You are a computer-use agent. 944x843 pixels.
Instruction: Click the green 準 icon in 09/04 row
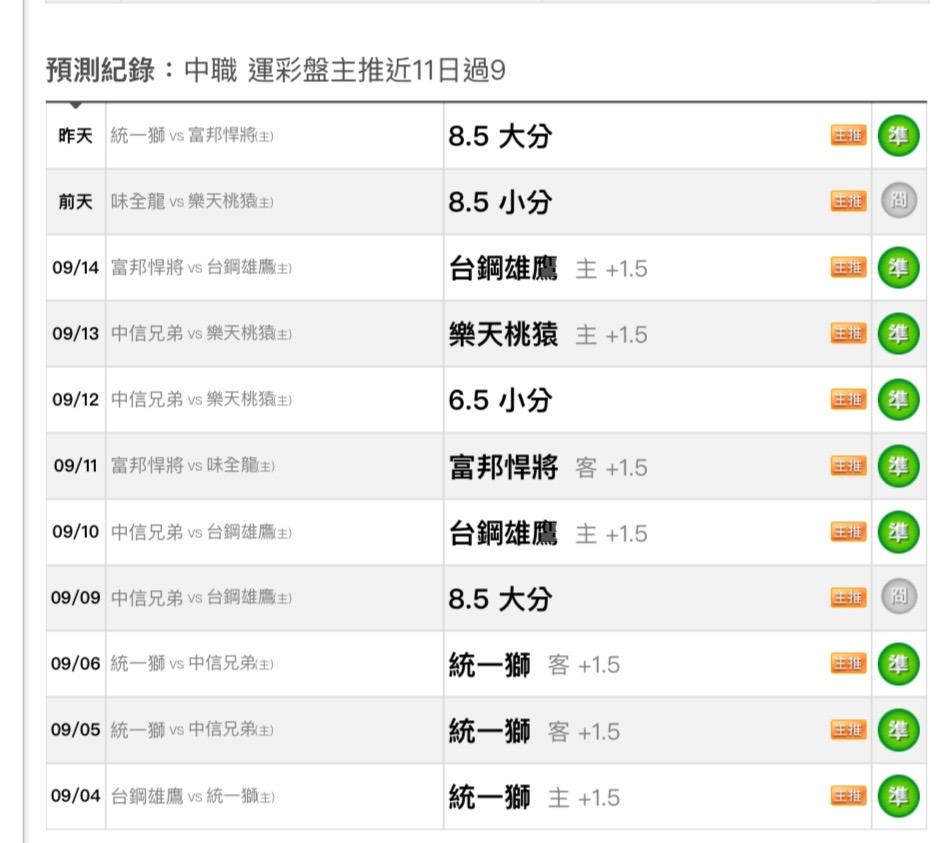pos(898,797)
